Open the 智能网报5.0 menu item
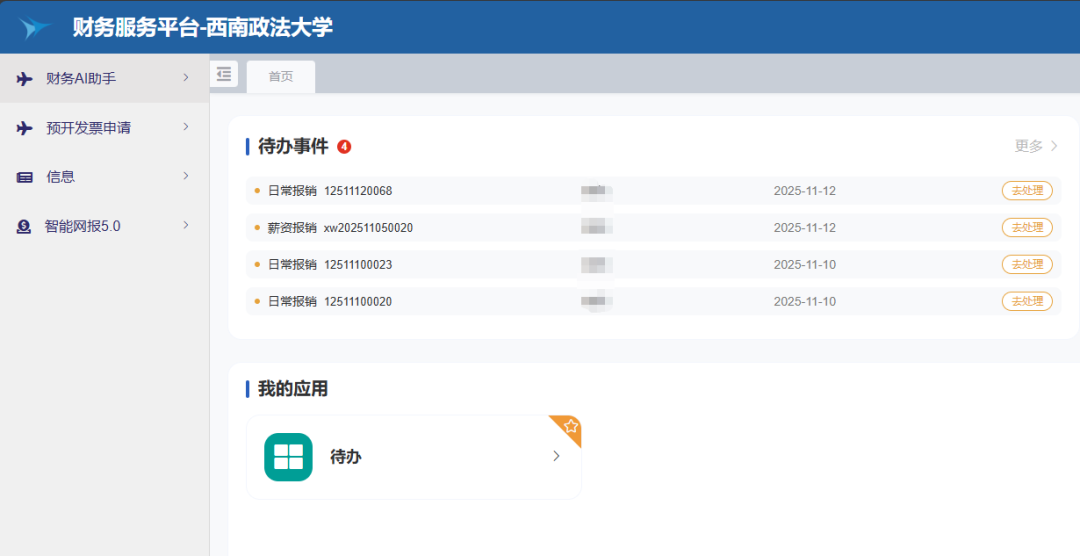This screenshot has height=556, width=1080. click(83, 227)
